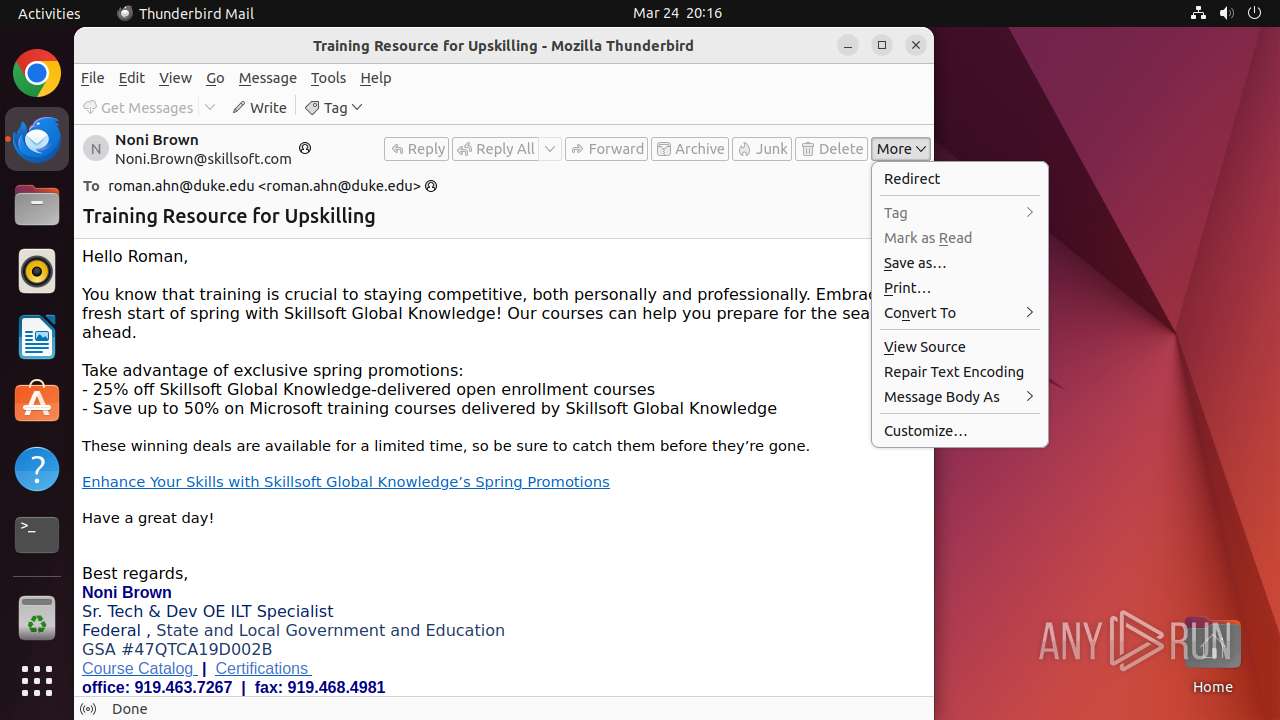
Task: Mark message as Junk
Action: (763, 149)
